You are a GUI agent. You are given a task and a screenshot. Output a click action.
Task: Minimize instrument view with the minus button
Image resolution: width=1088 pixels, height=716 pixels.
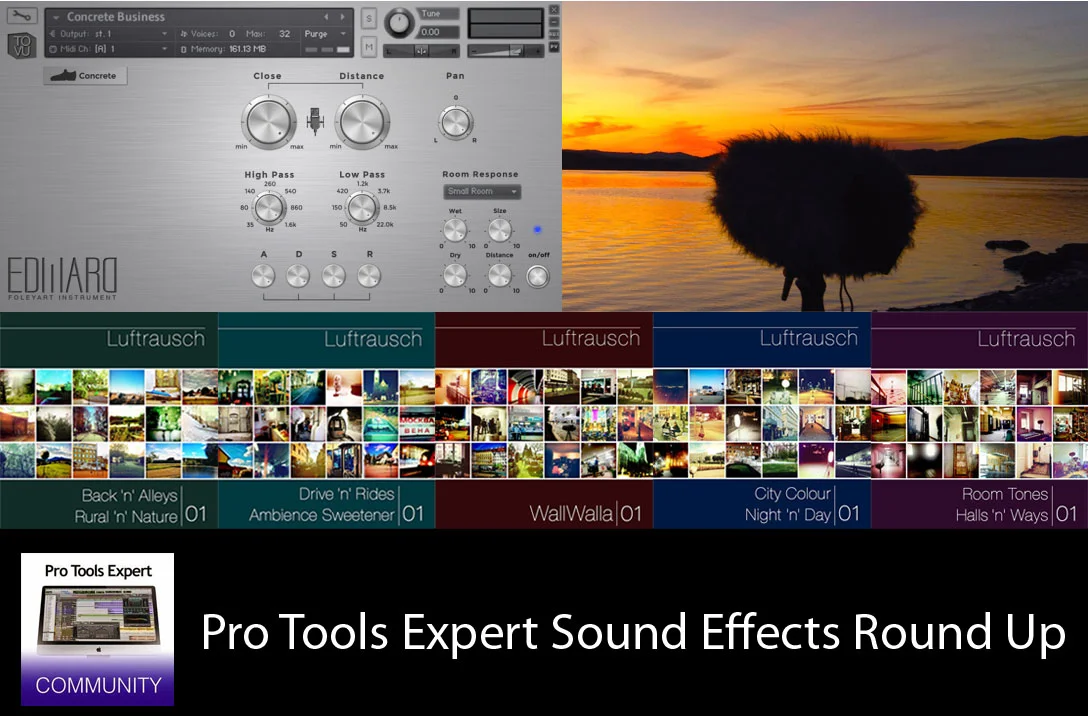(x=554, y=22)
